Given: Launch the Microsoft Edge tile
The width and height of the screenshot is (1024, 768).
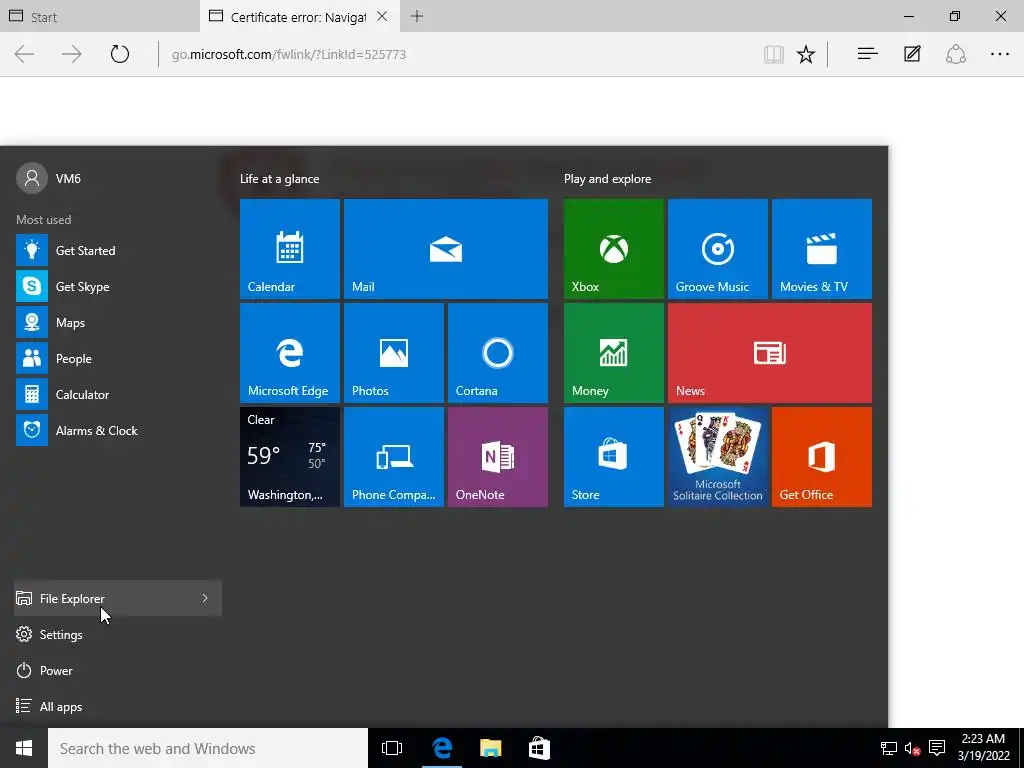Looking at the screenshot, I should pyautogui.click(x=289, y=353).
